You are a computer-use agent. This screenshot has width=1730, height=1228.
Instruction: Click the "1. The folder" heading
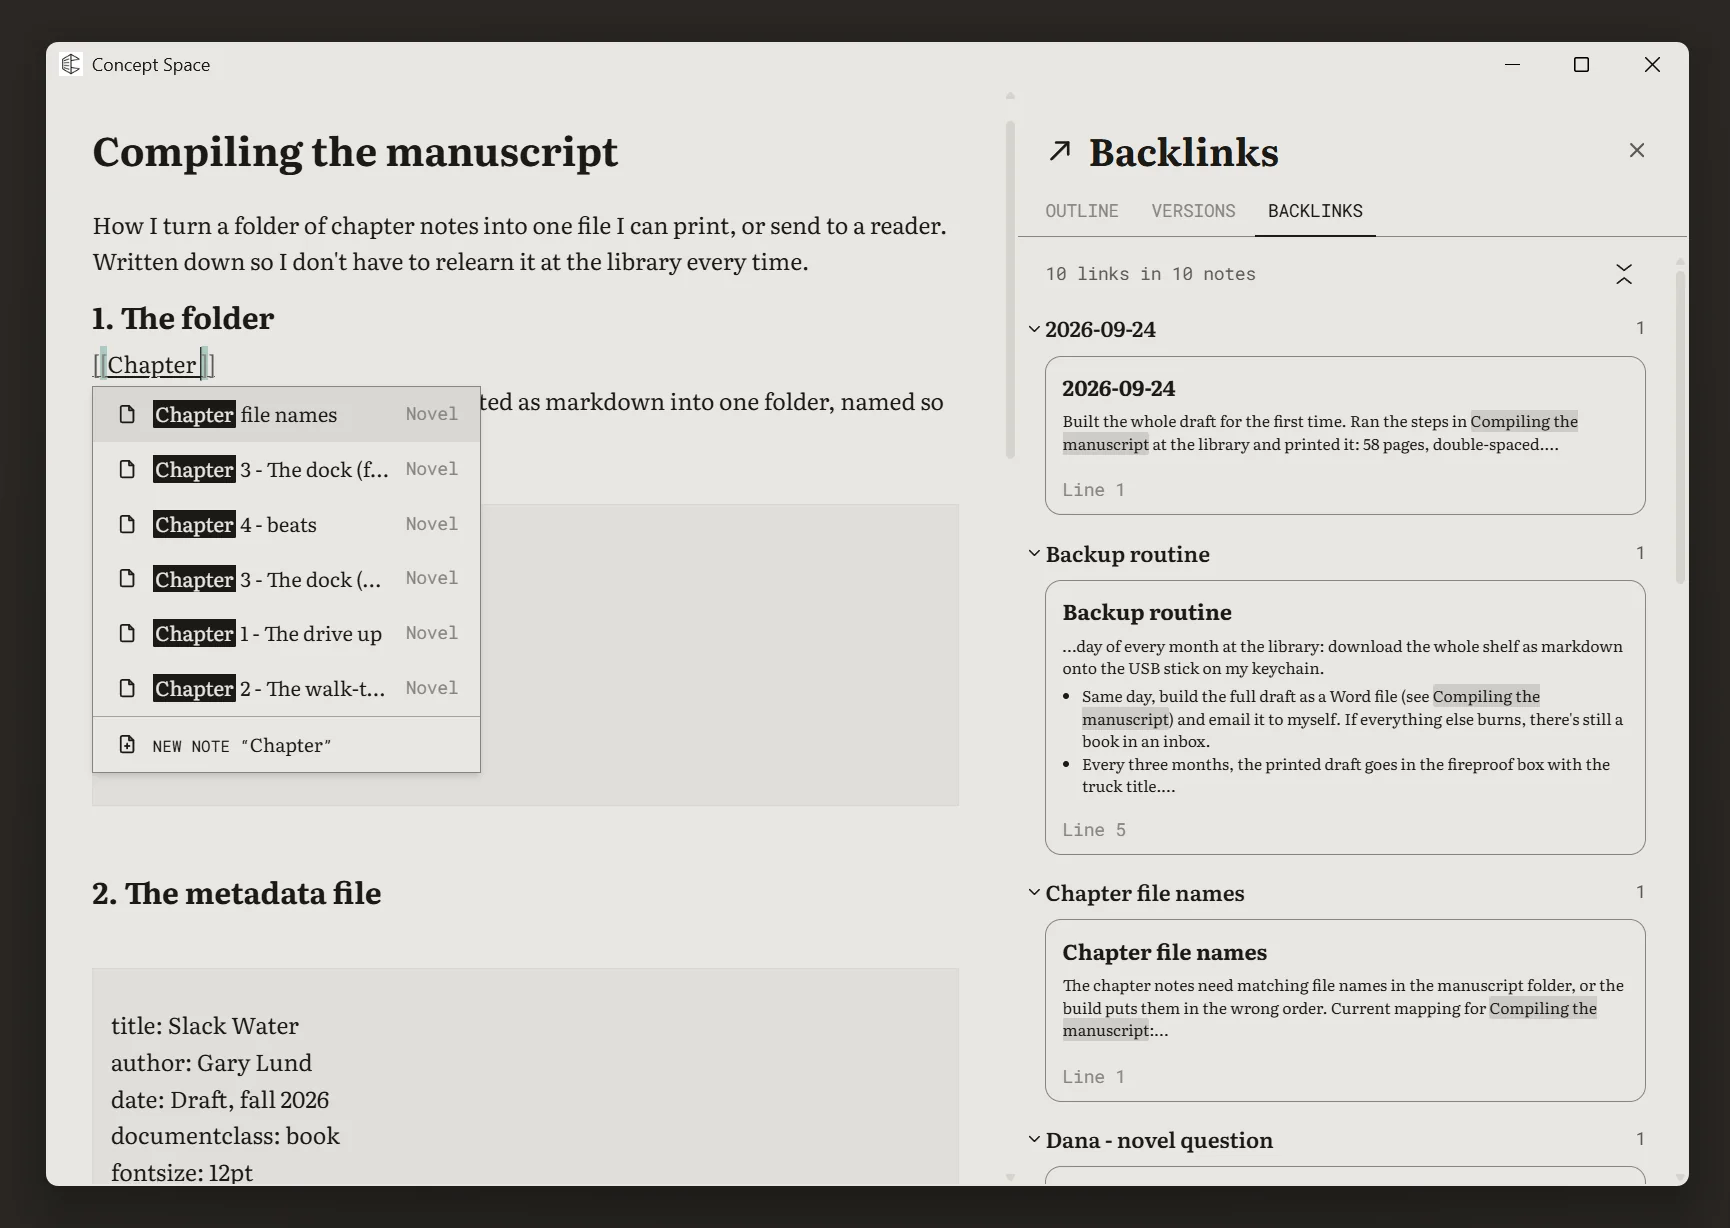(x=183, y=318)
